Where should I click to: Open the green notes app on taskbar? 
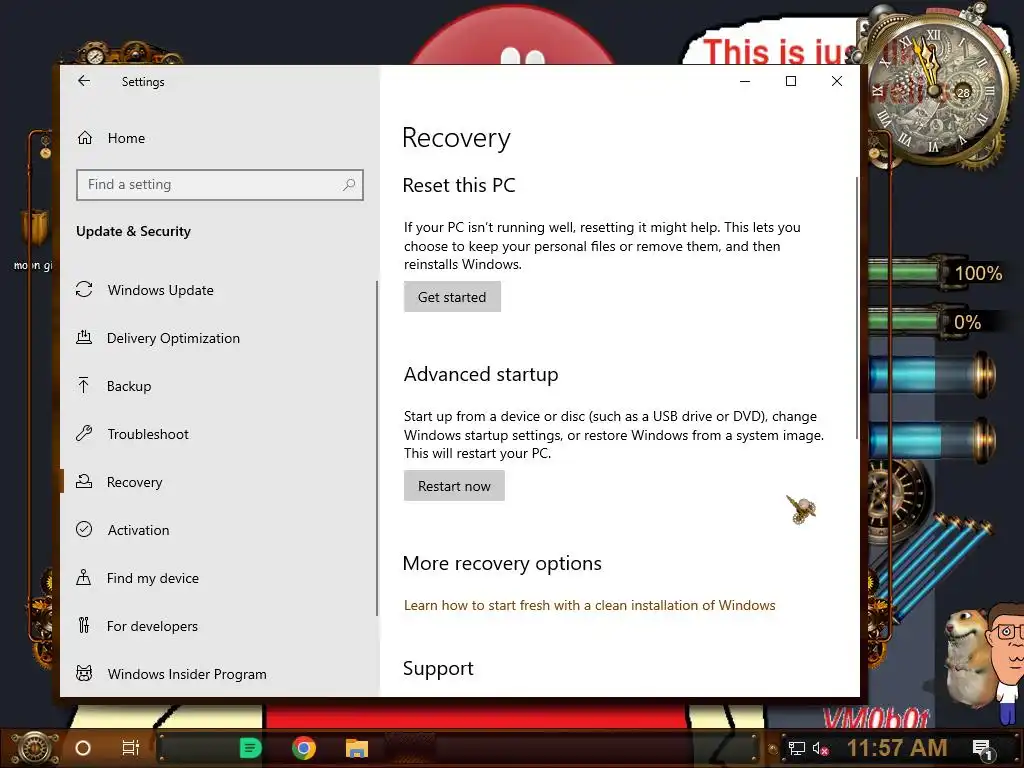tap(250, 748)
